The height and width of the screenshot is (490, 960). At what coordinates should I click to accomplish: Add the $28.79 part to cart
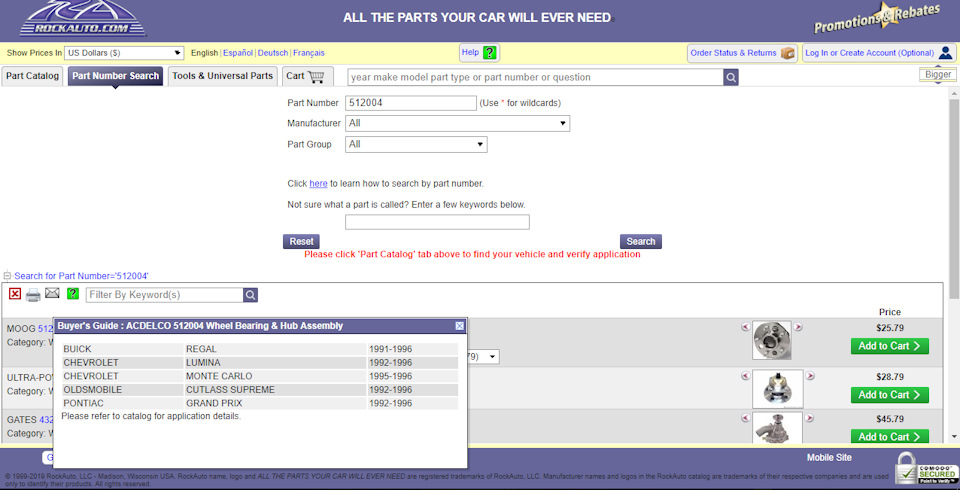[x=890, y=395]
